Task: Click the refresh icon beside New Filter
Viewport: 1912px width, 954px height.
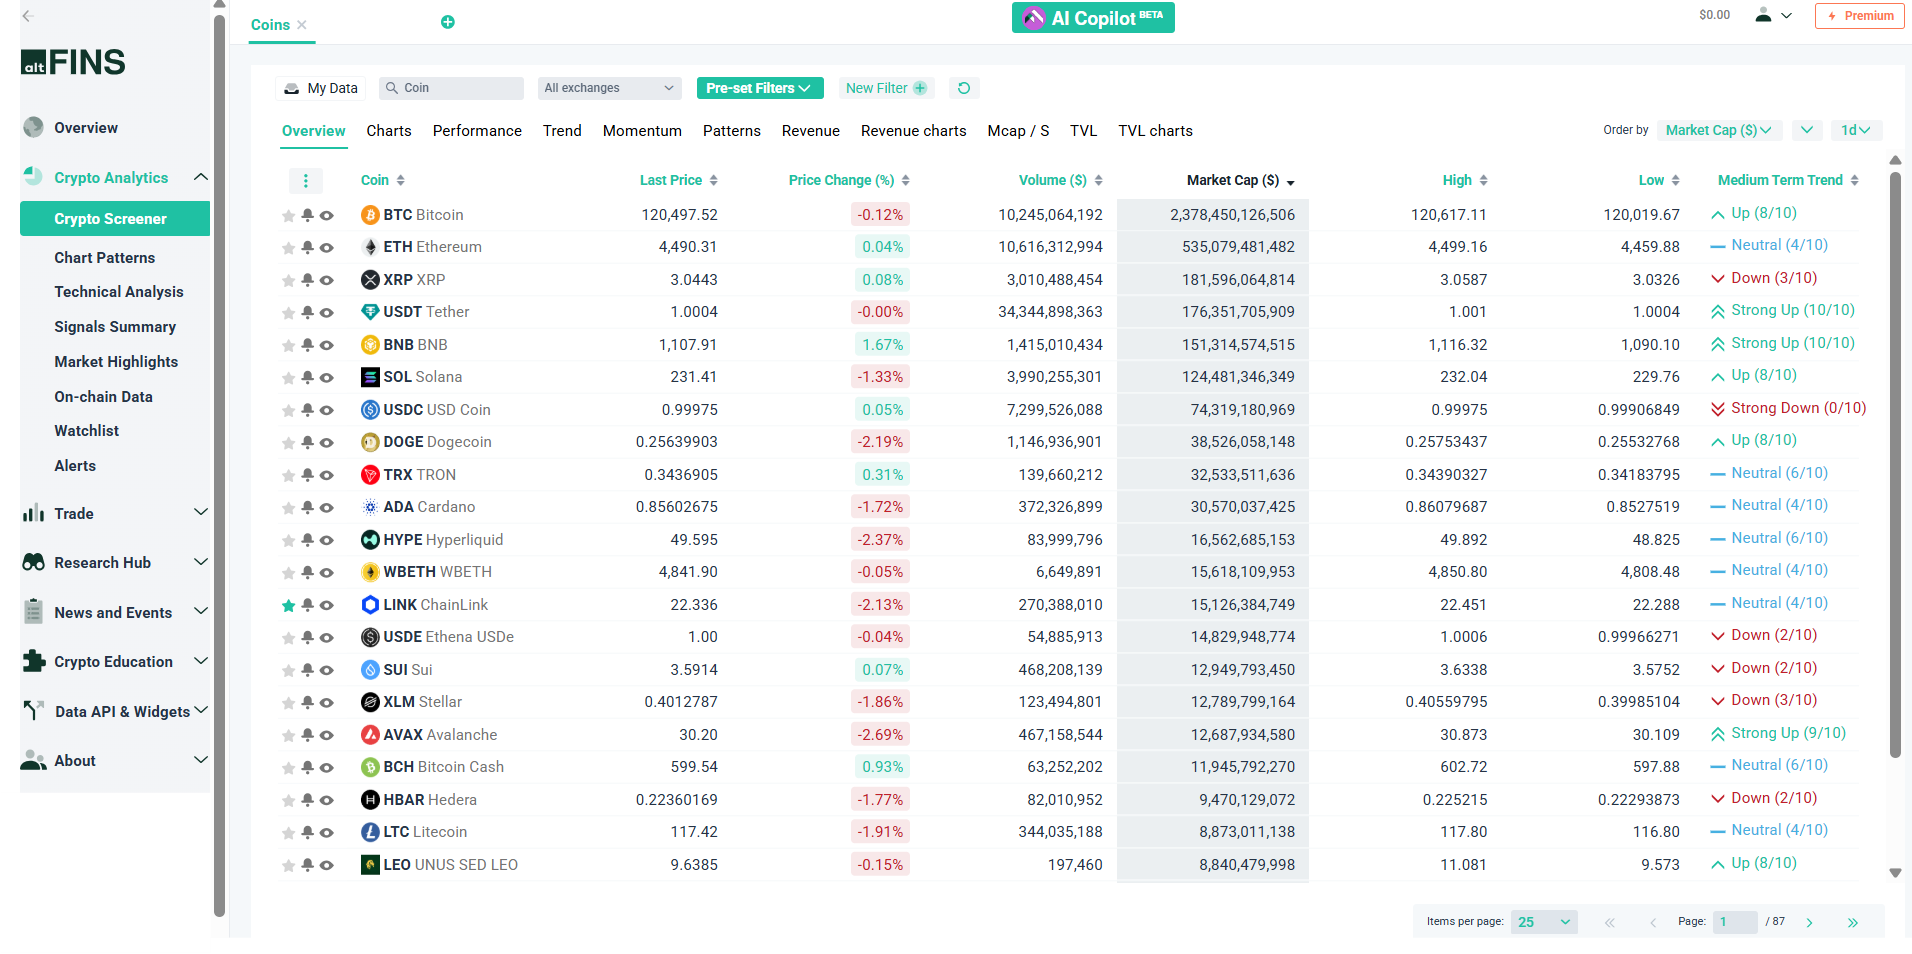Action: click(963, 88)
